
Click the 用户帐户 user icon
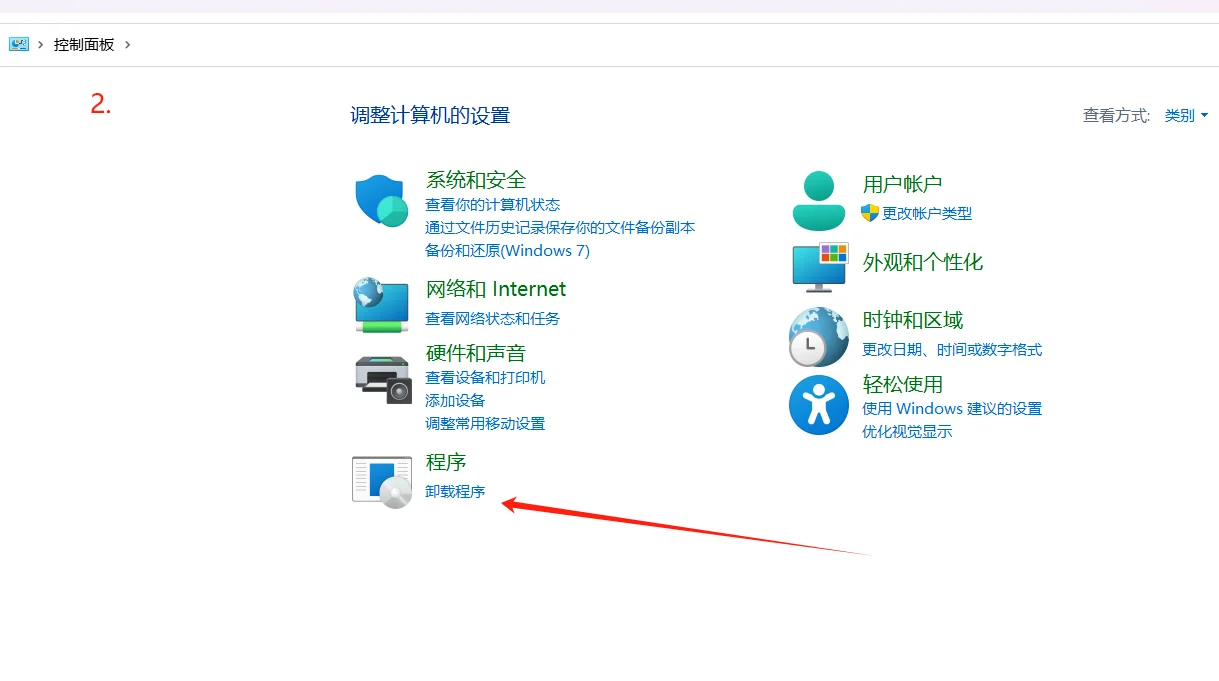click(x=818, y=198)
